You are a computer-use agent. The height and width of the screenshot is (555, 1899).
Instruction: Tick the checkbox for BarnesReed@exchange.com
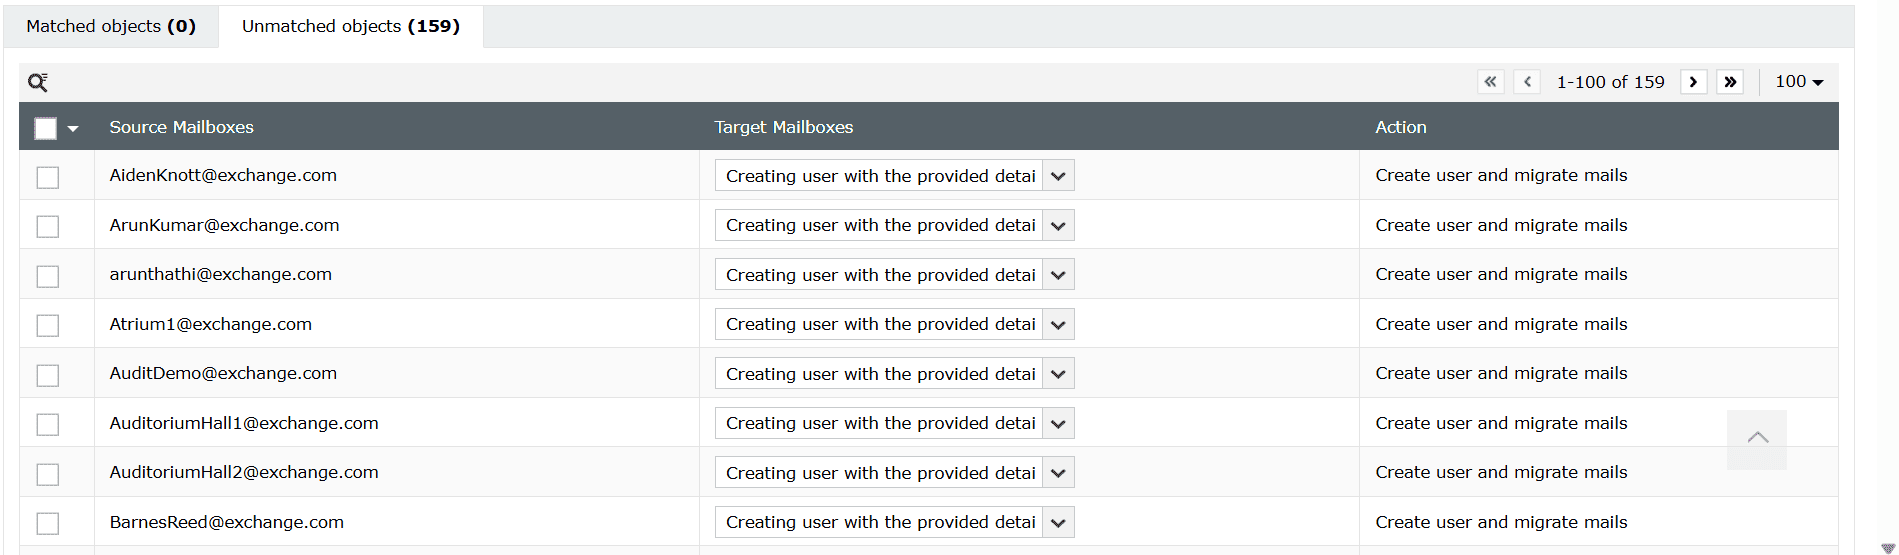click(x=48, y=523)
